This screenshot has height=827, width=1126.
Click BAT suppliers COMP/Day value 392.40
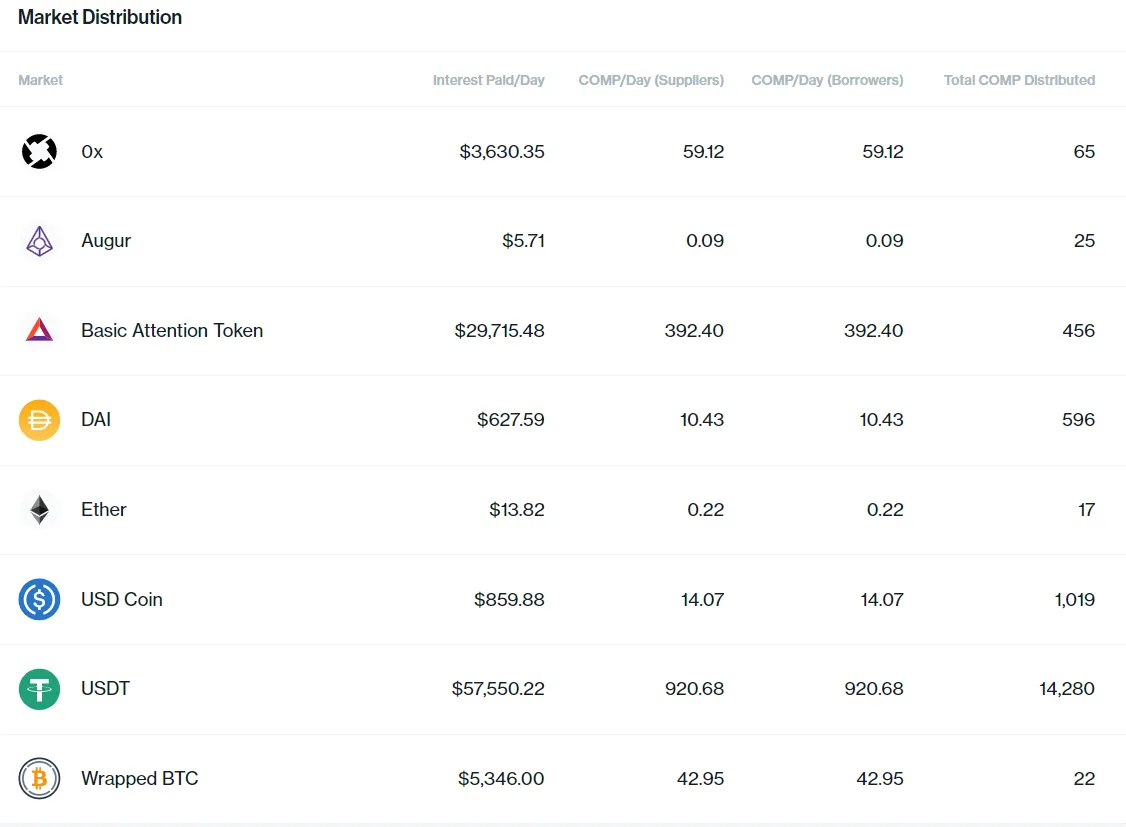(694, 330)
